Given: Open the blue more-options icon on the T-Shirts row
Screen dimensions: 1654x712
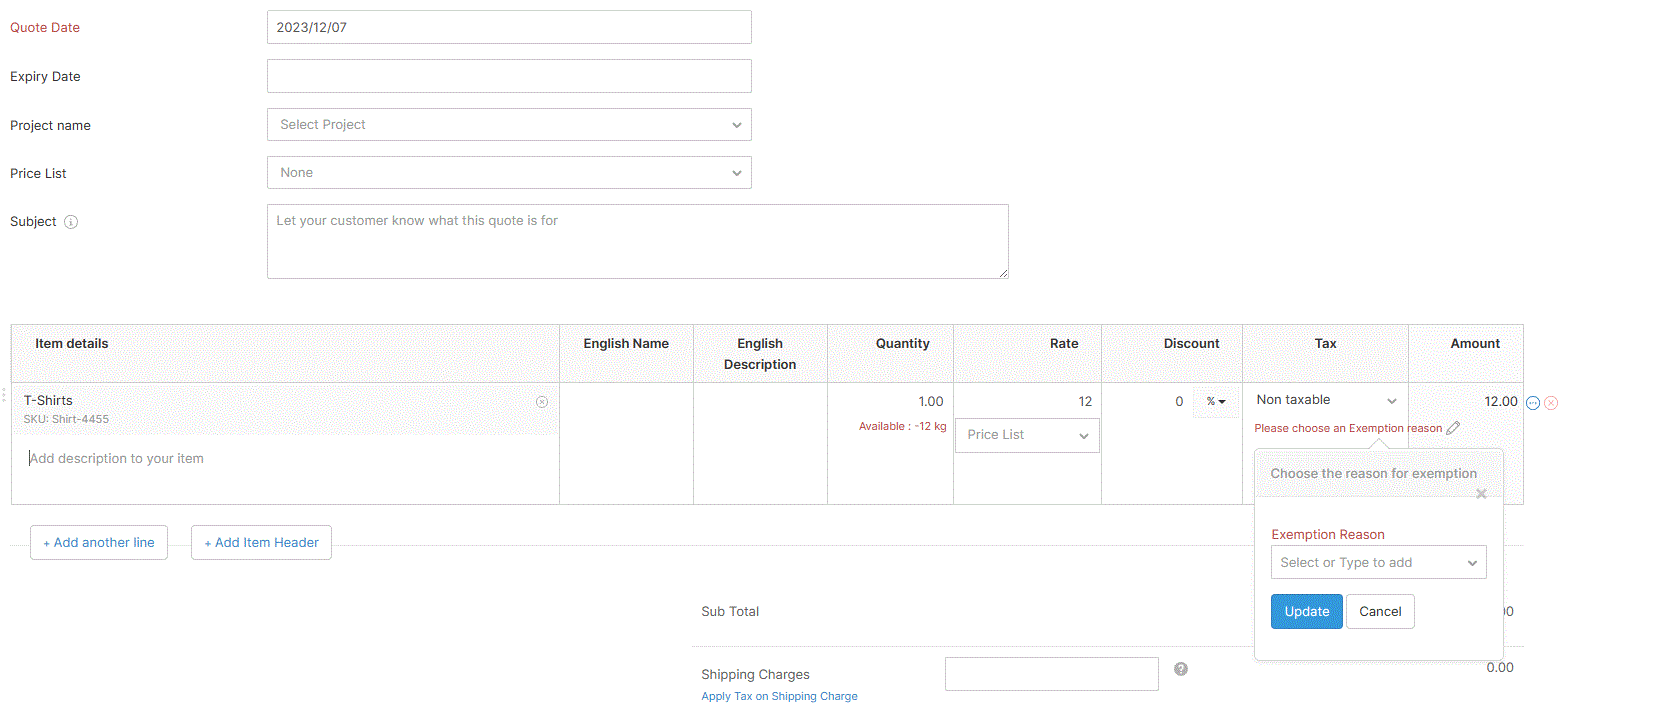Looking at the screenshot, I should pos(1533,403).
